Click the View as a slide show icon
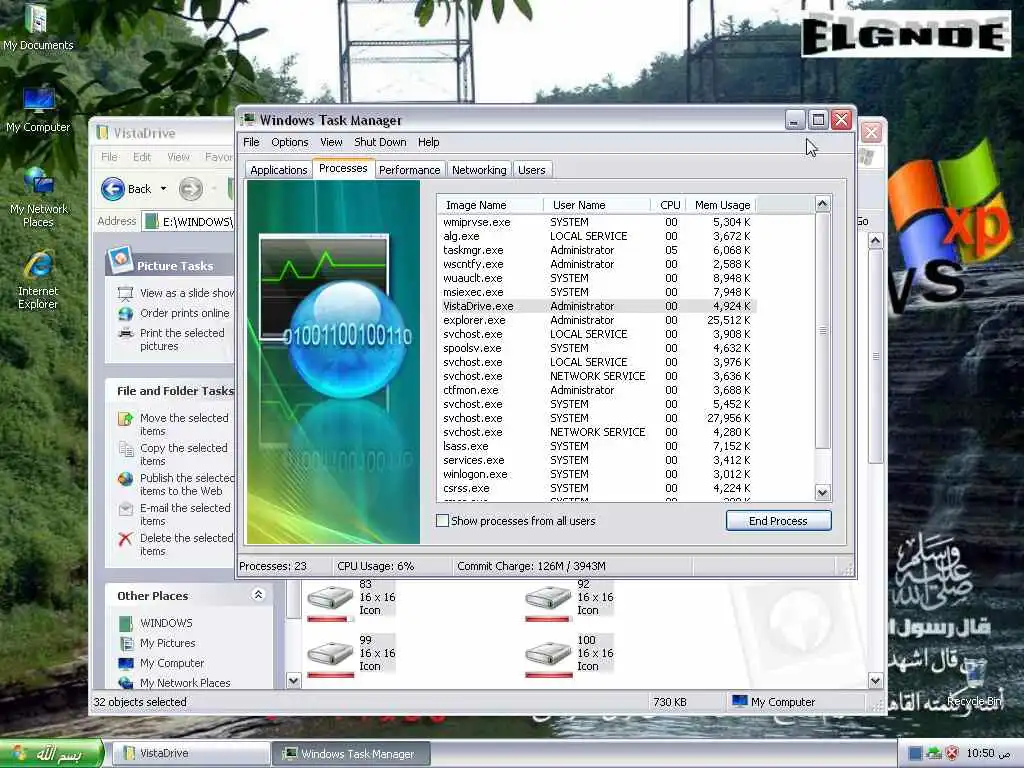 (x=125, y=293)
